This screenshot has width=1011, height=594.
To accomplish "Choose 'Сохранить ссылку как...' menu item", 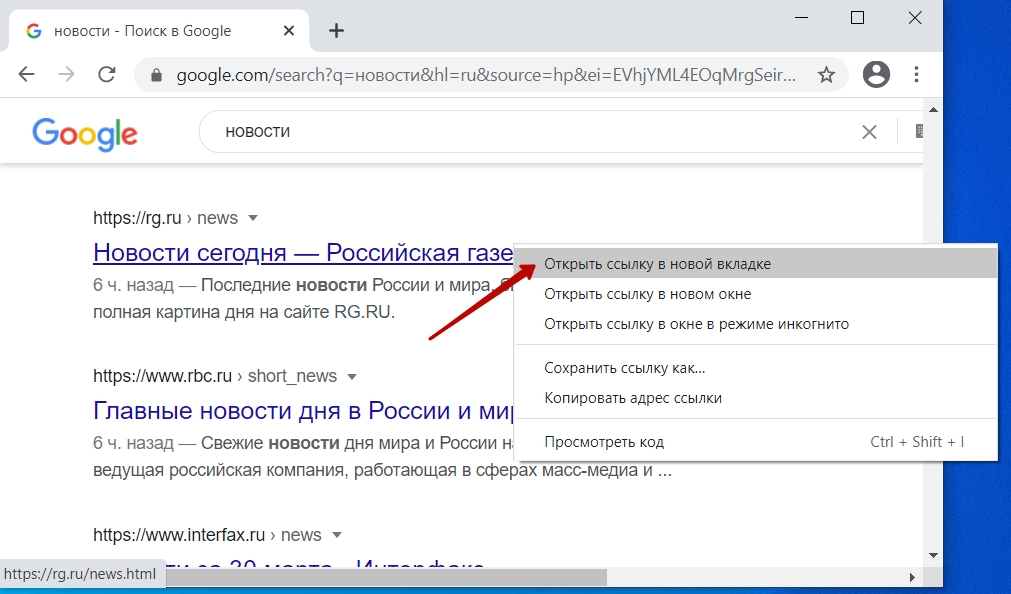I will pyautogui.click(x=756, y=368).
